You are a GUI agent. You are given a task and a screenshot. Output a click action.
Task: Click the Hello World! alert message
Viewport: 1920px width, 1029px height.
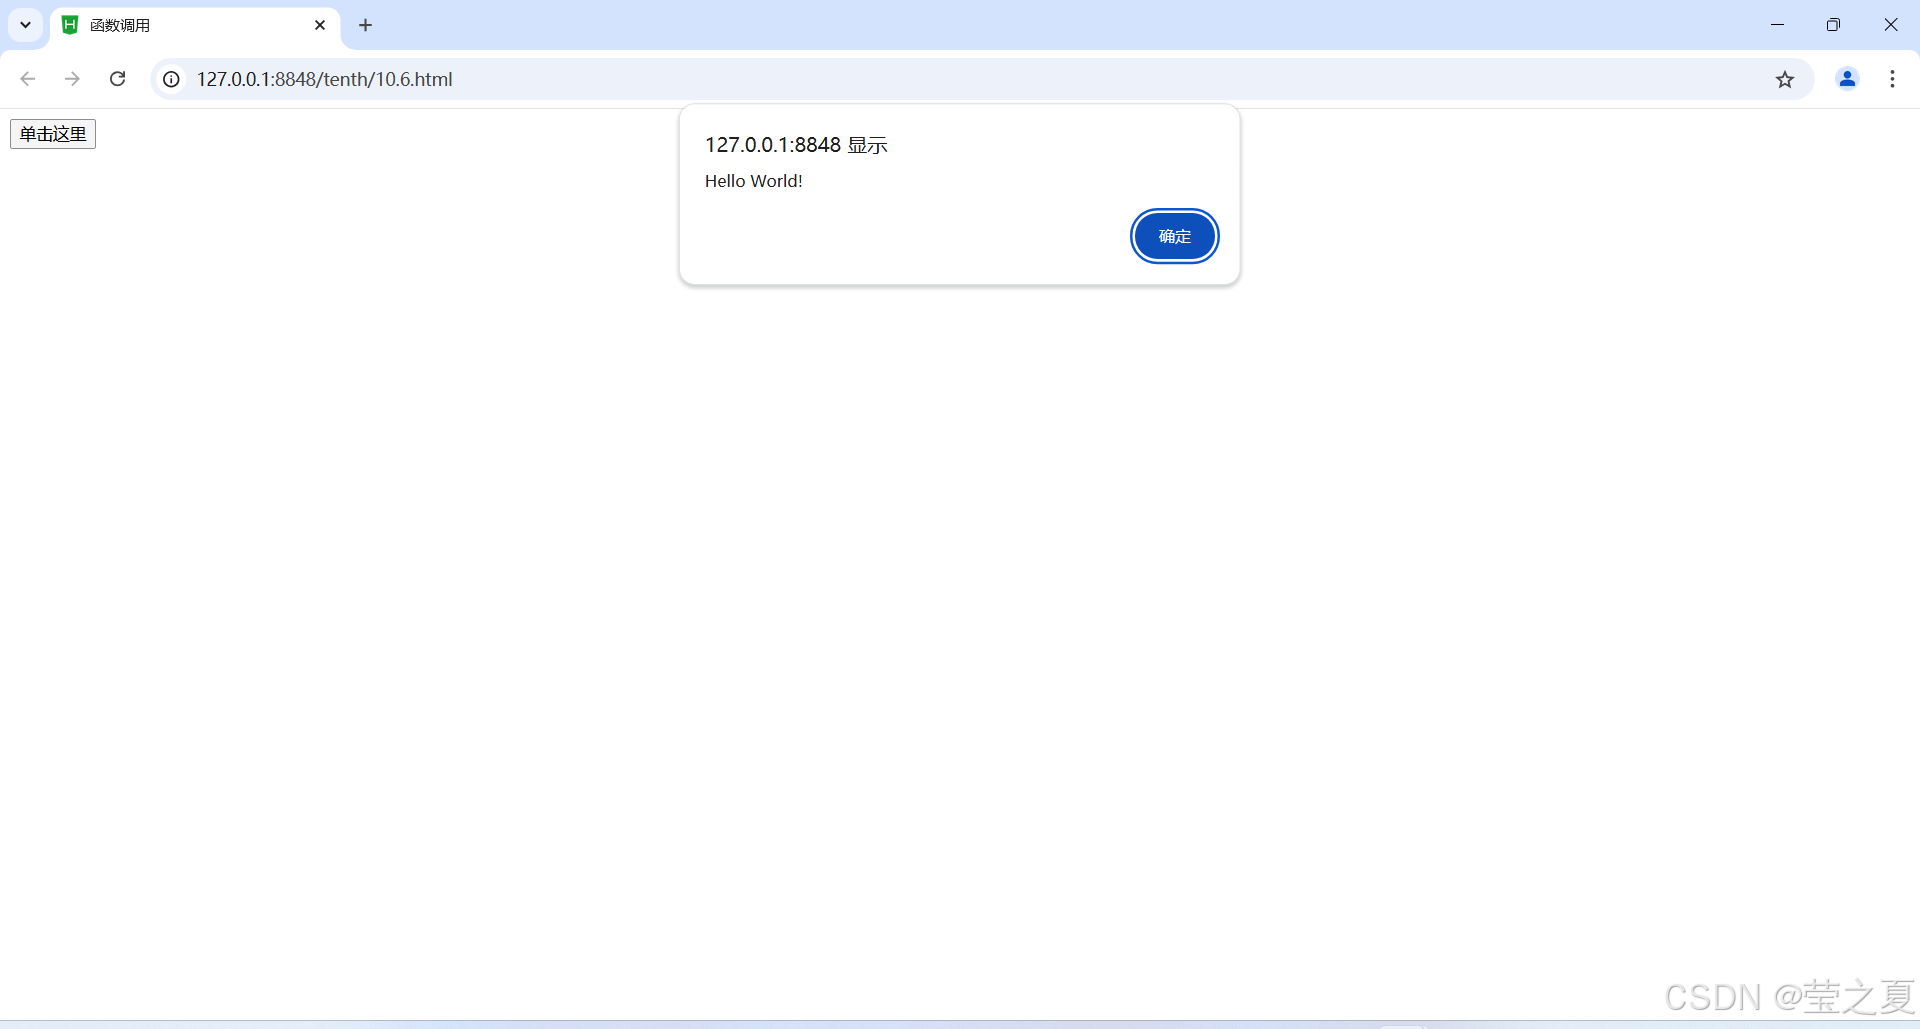(754, 181)
